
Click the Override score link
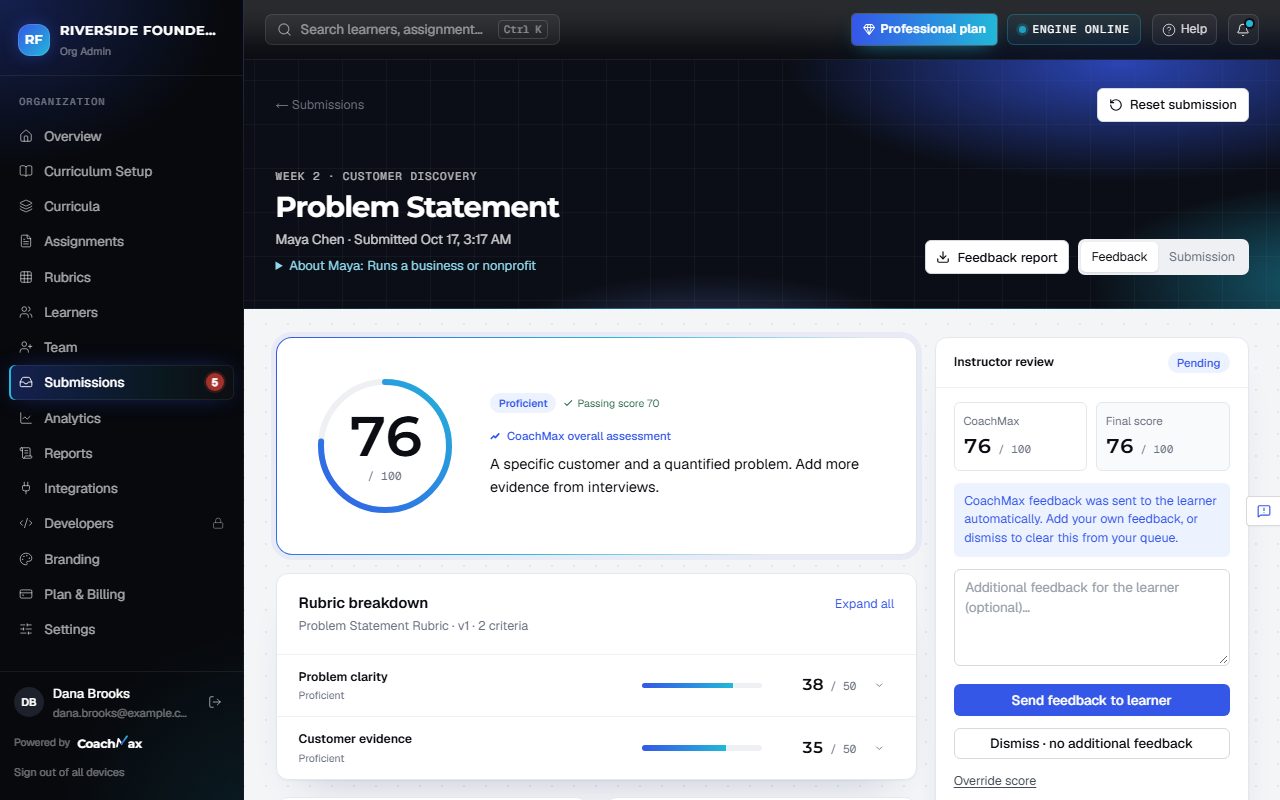pyautogui.click(x=995, y=781)
